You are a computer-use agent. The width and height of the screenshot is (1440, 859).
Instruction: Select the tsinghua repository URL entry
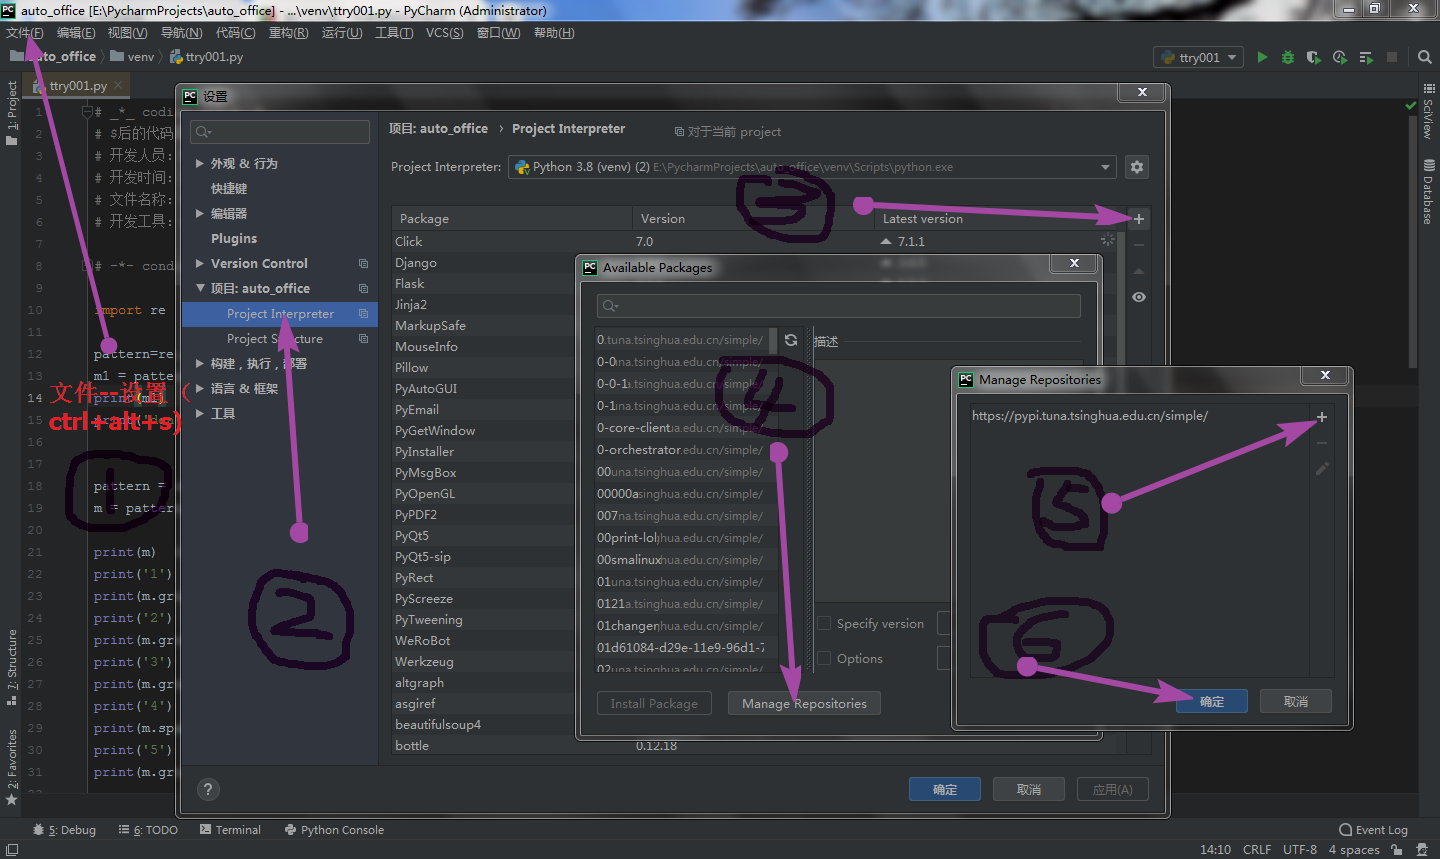pyautogui.click(x=1089, y=416)
